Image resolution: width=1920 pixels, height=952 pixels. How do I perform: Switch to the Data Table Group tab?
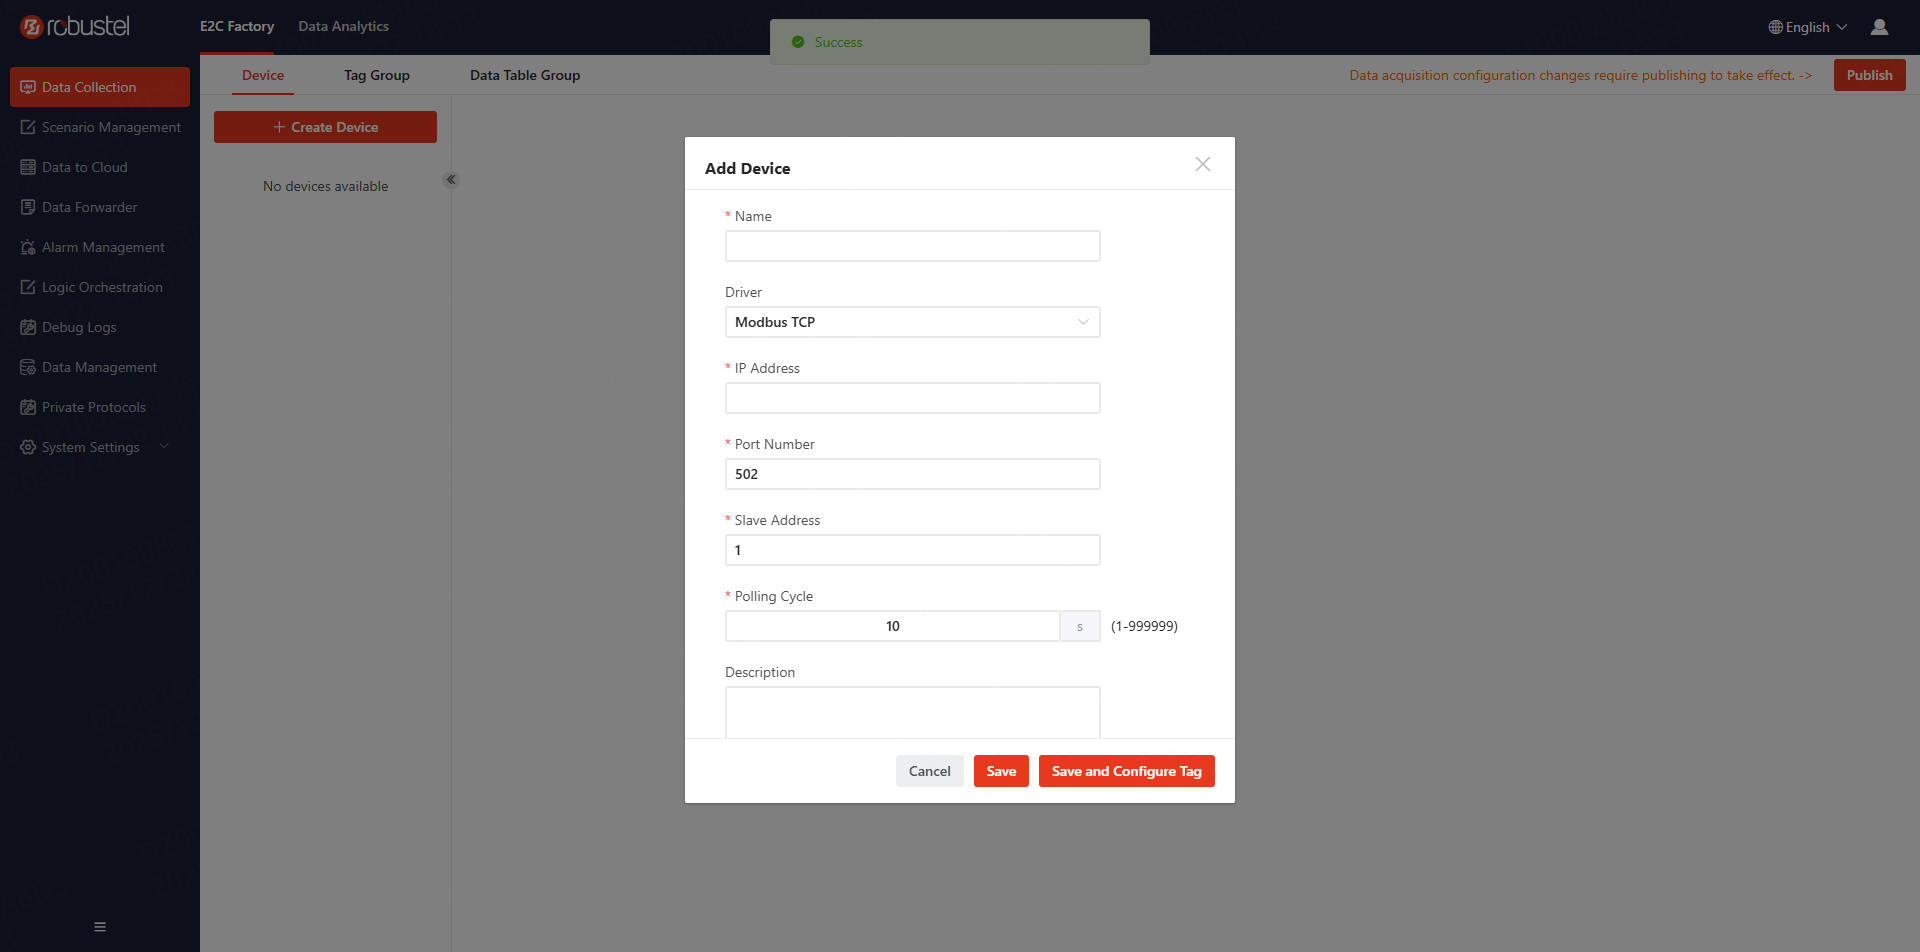pos(524,75)
